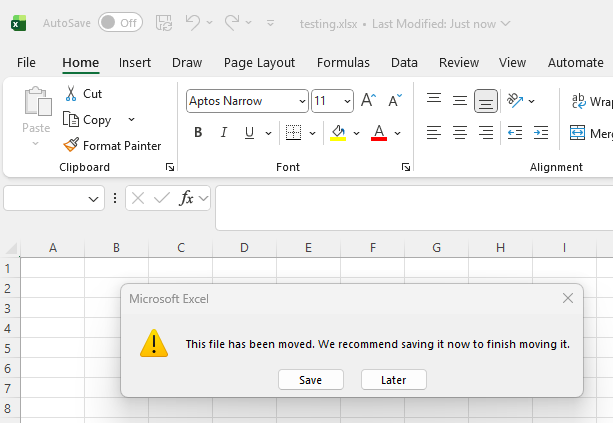This screenshot has width=613, height=423.
Task: Apply red Font Color
Action: click(379, 133)
